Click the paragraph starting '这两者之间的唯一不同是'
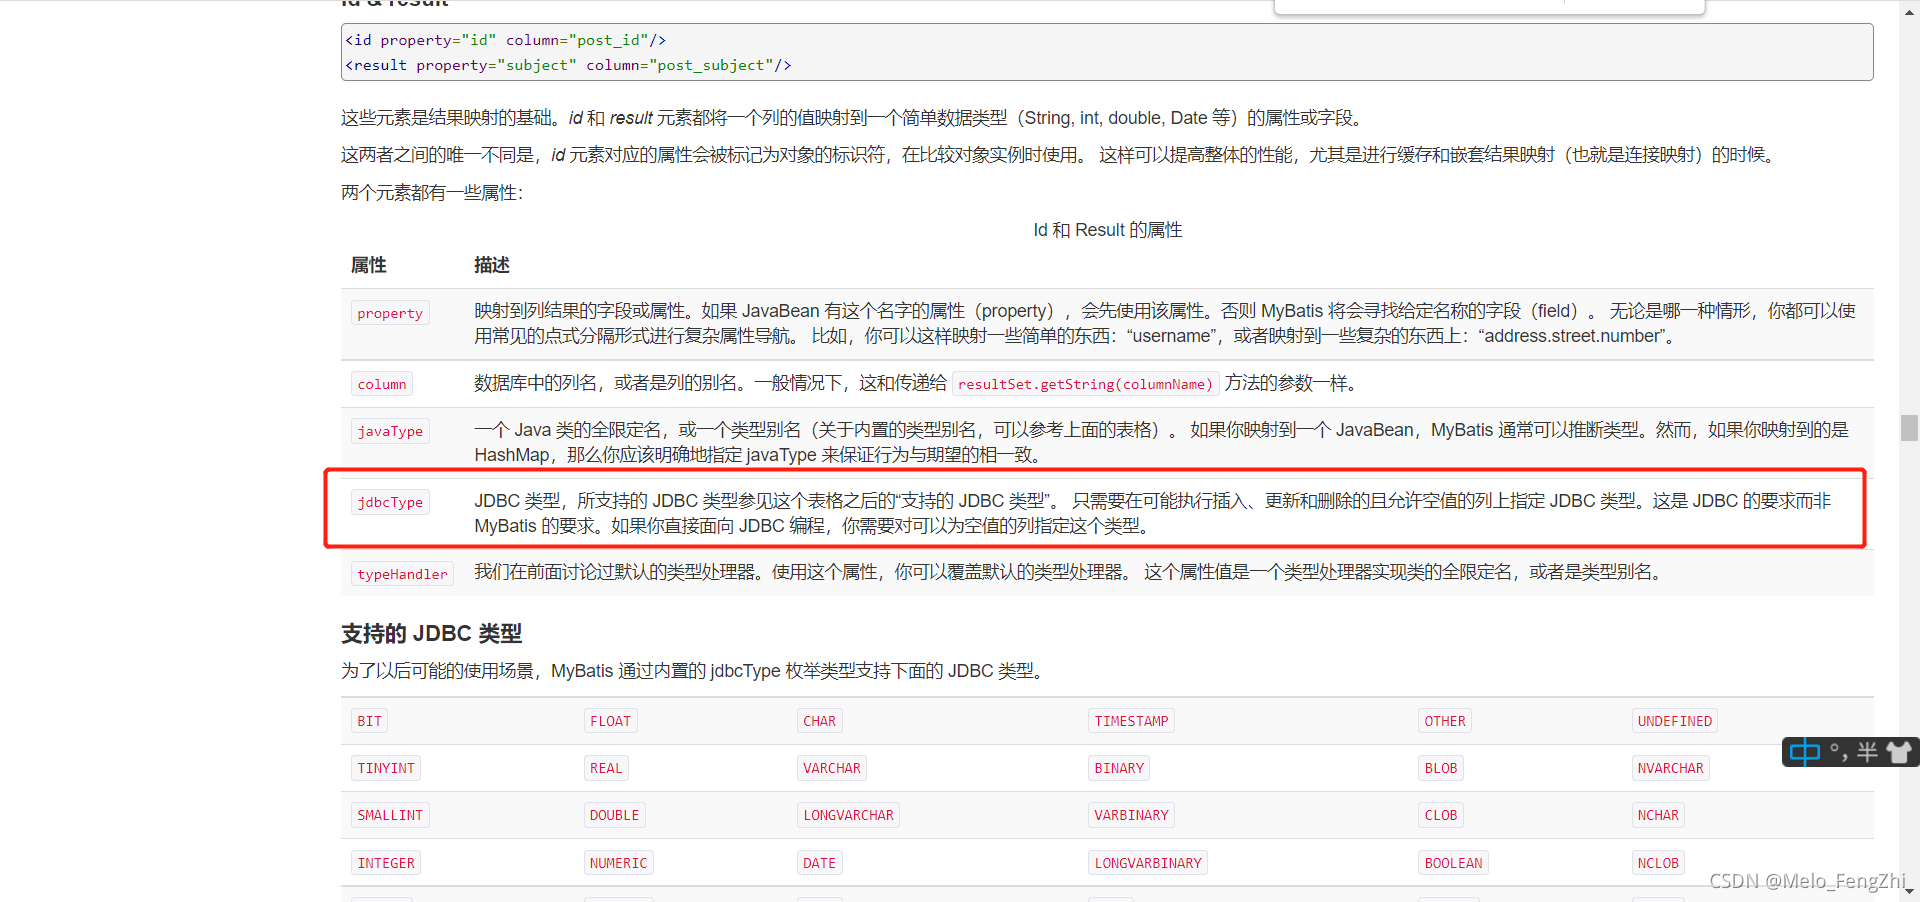The image size is (1920, 902). coord(1060,155)
